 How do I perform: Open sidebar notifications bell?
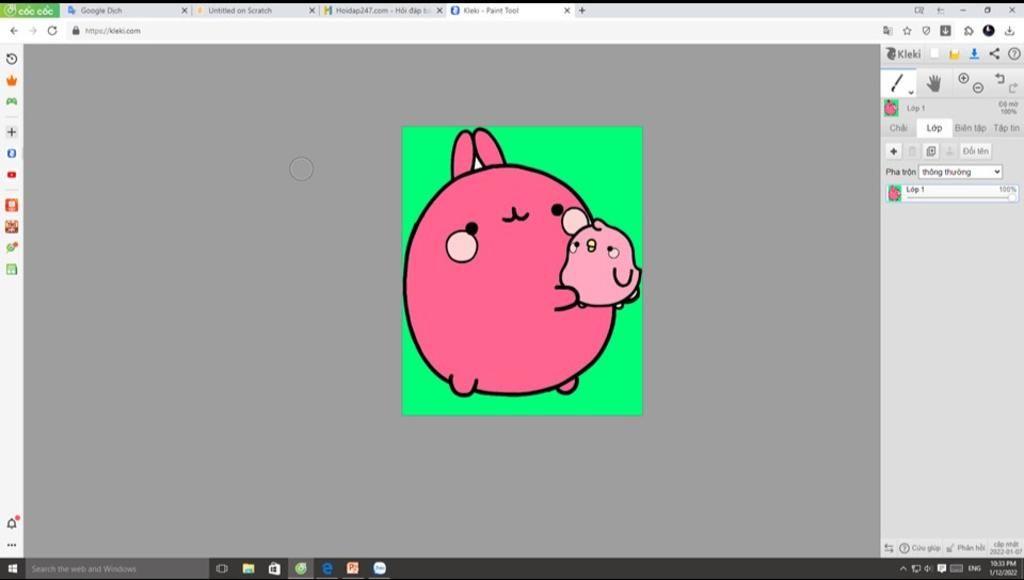(x=12, y=523)
